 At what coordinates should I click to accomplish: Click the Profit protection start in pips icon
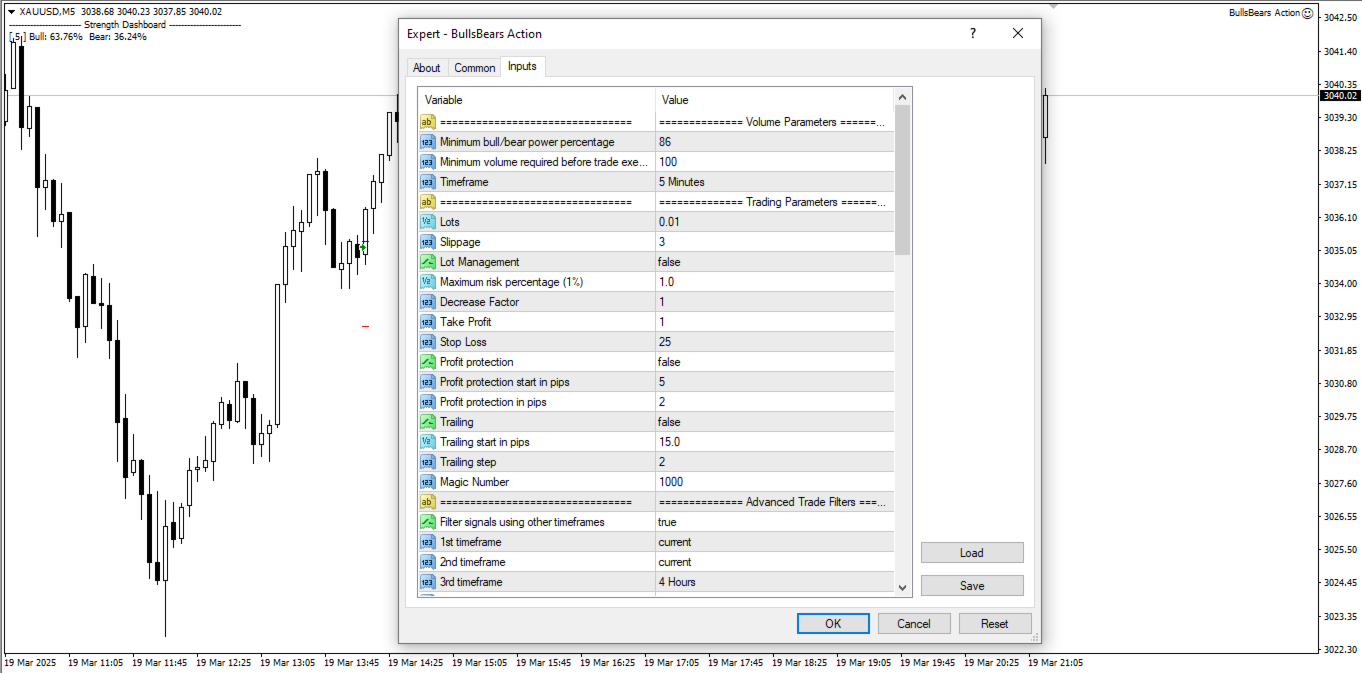coord(427,382)
